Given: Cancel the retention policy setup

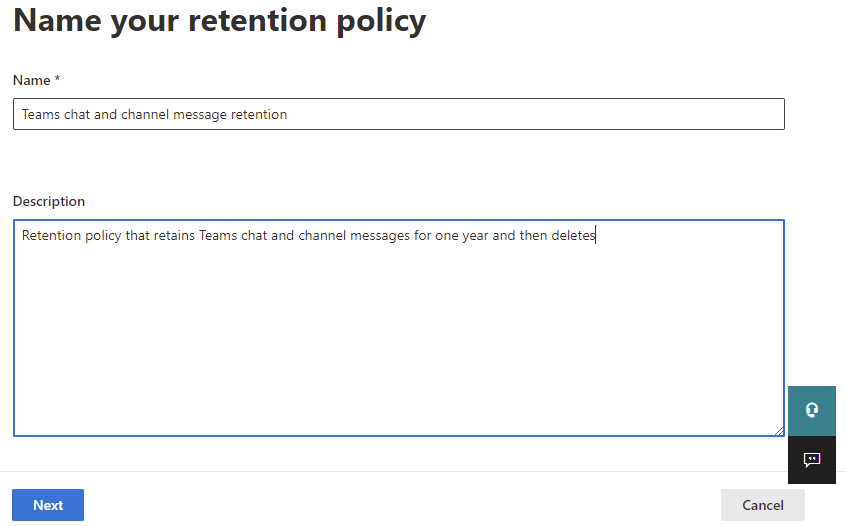Looking at the screenshot, I should [x=762, y=505].
